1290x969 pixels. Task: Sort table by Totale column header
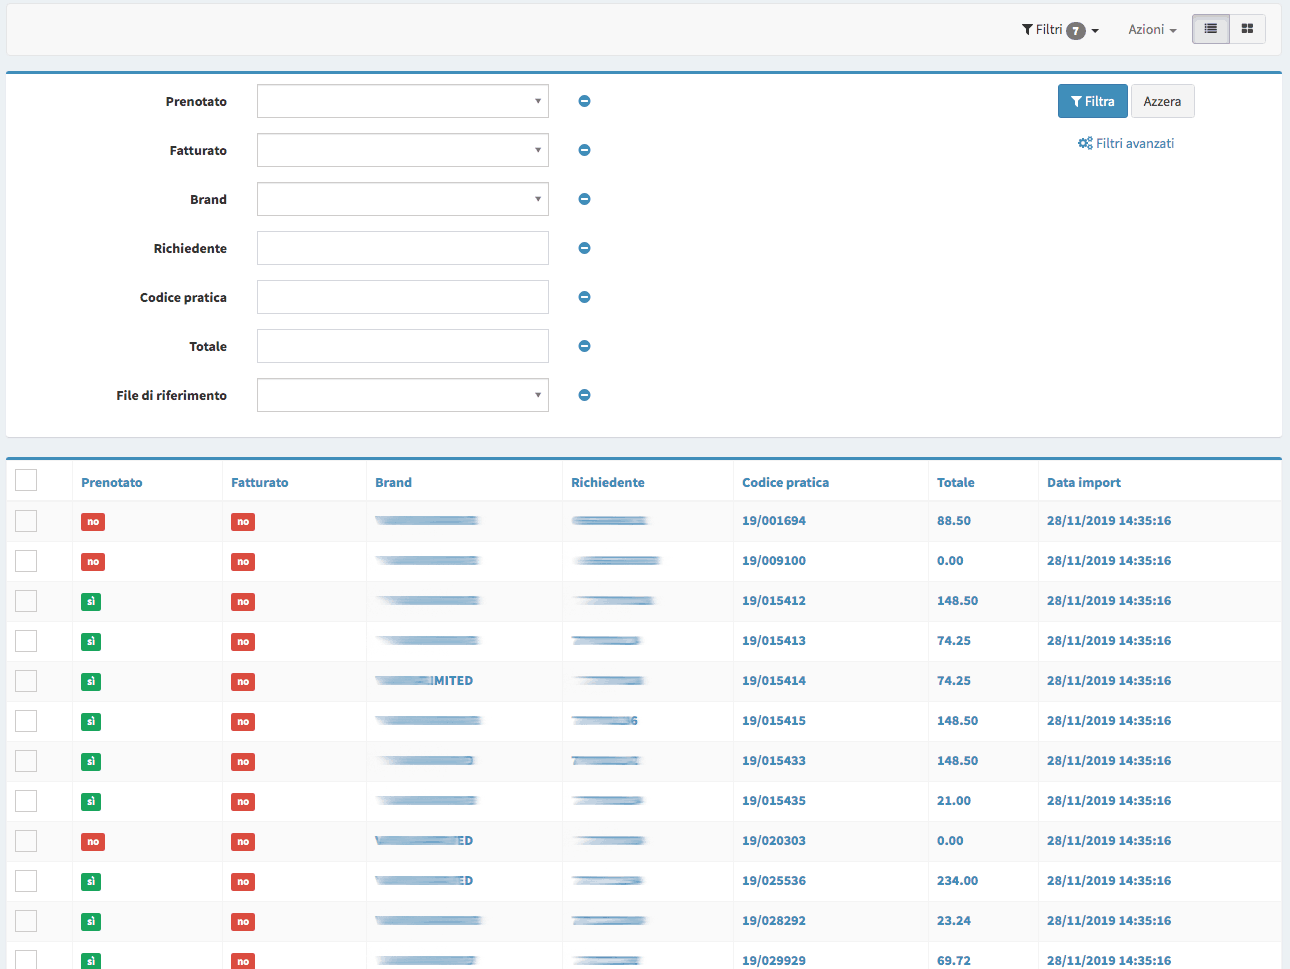(x=956, y=482)
